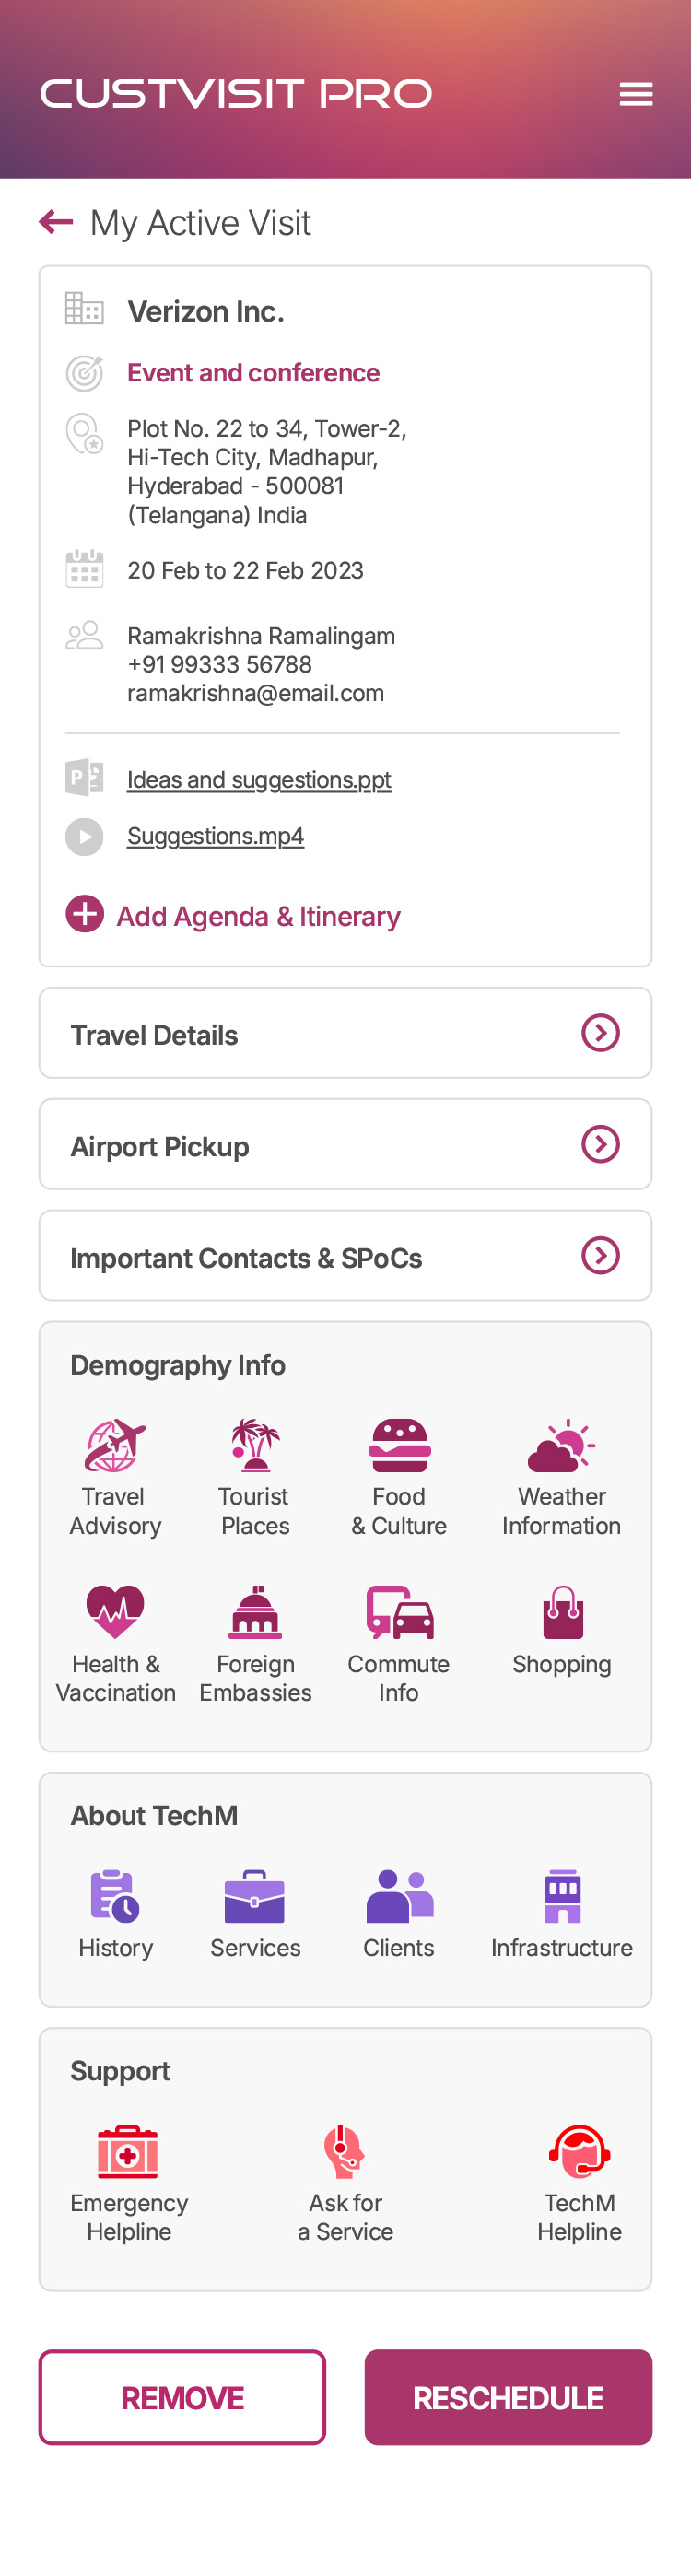Open the Shopping bag icon
This screenshot has height=2576, width=691.
tap(562, 1612)
